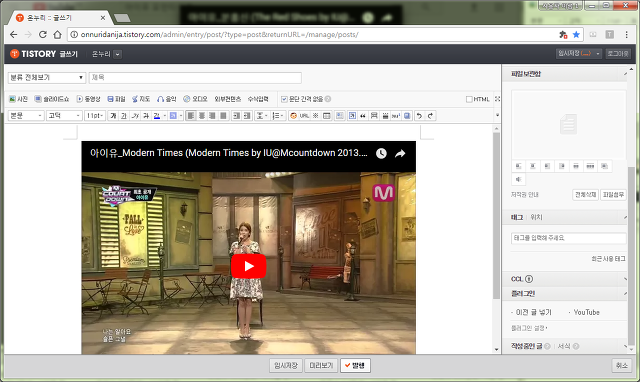Viewport: 640px width, 382px height.
Task: Toggle the 문단 간격 없음 checkbox
Action: point(284,99)
